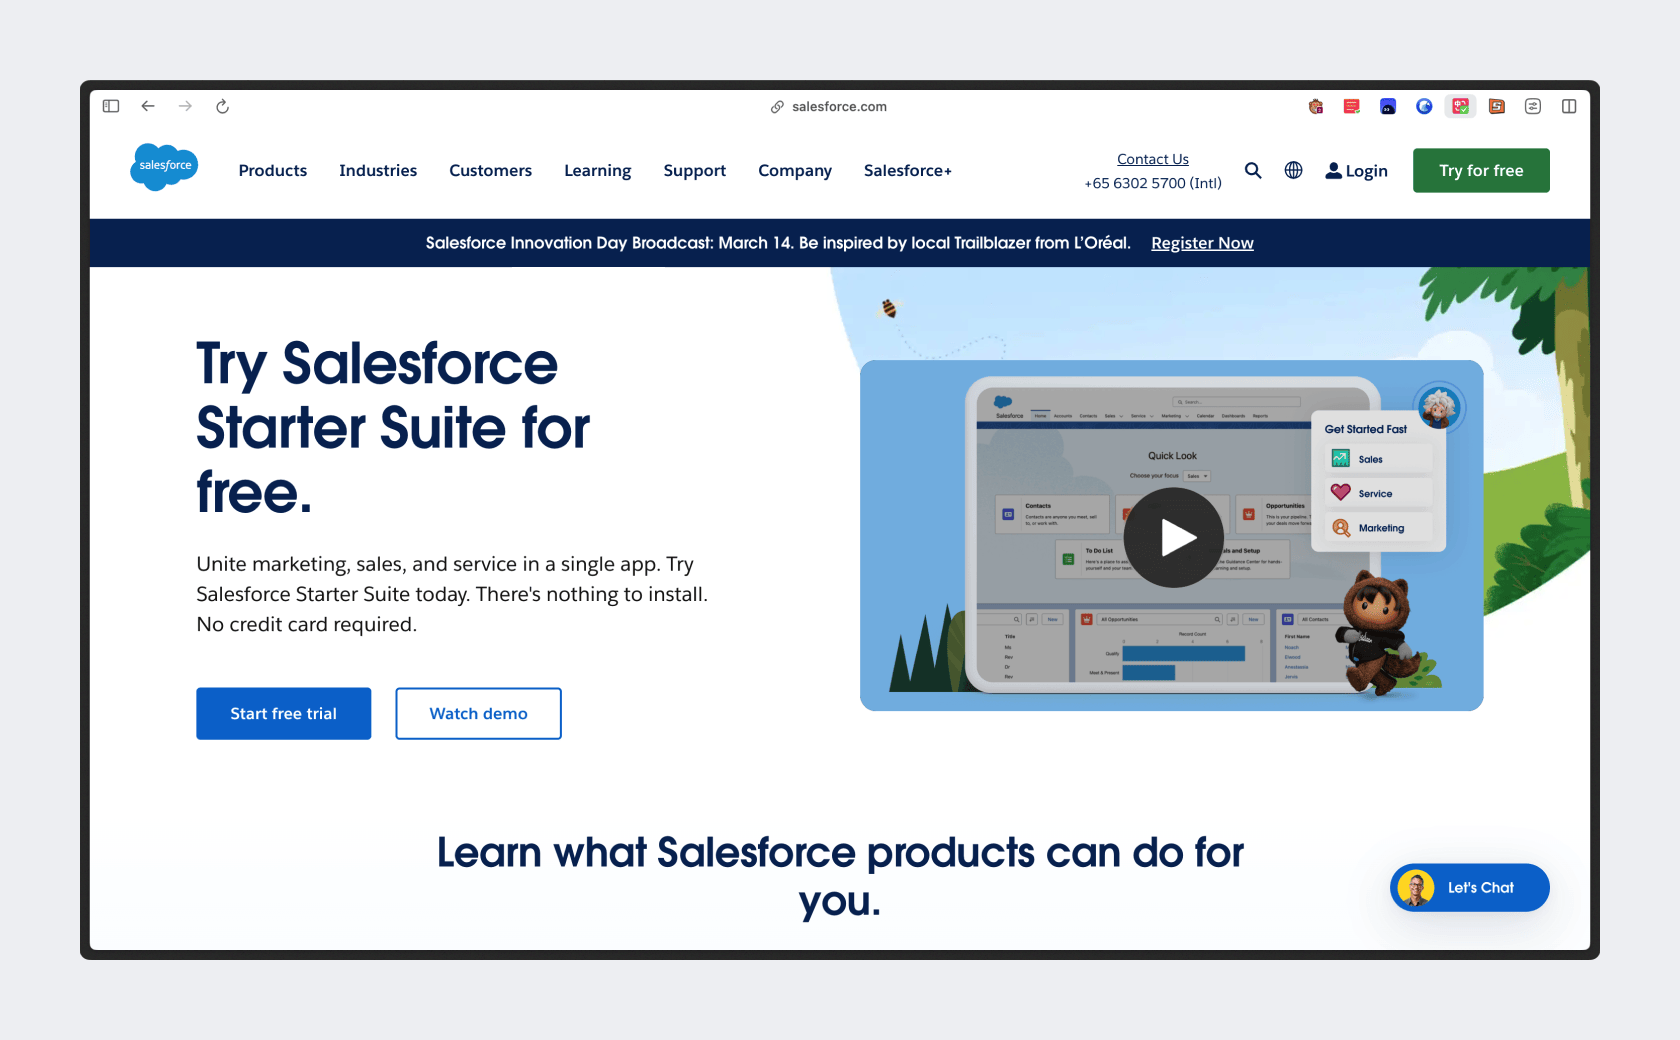Reload the page with refresh icon
The image size is (1680, 1040).
click(222, 106)
